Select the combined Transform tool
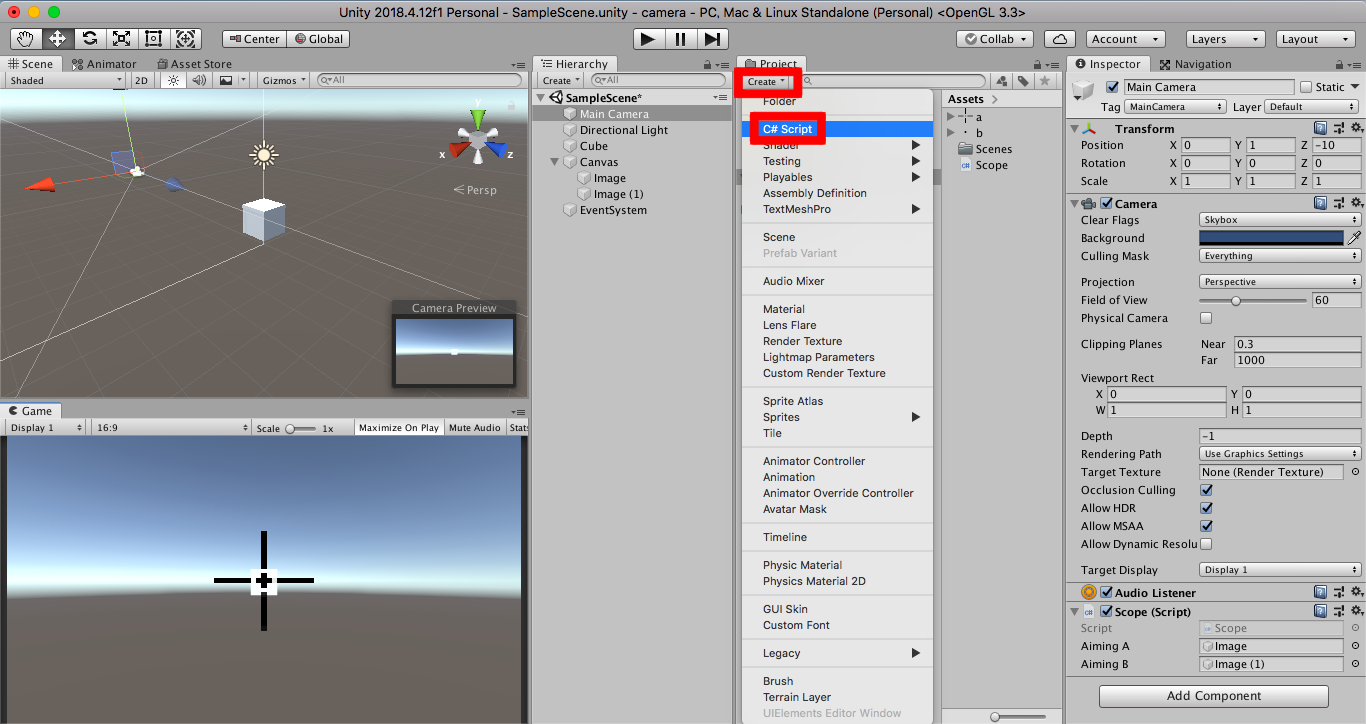 tap(186, 39)
